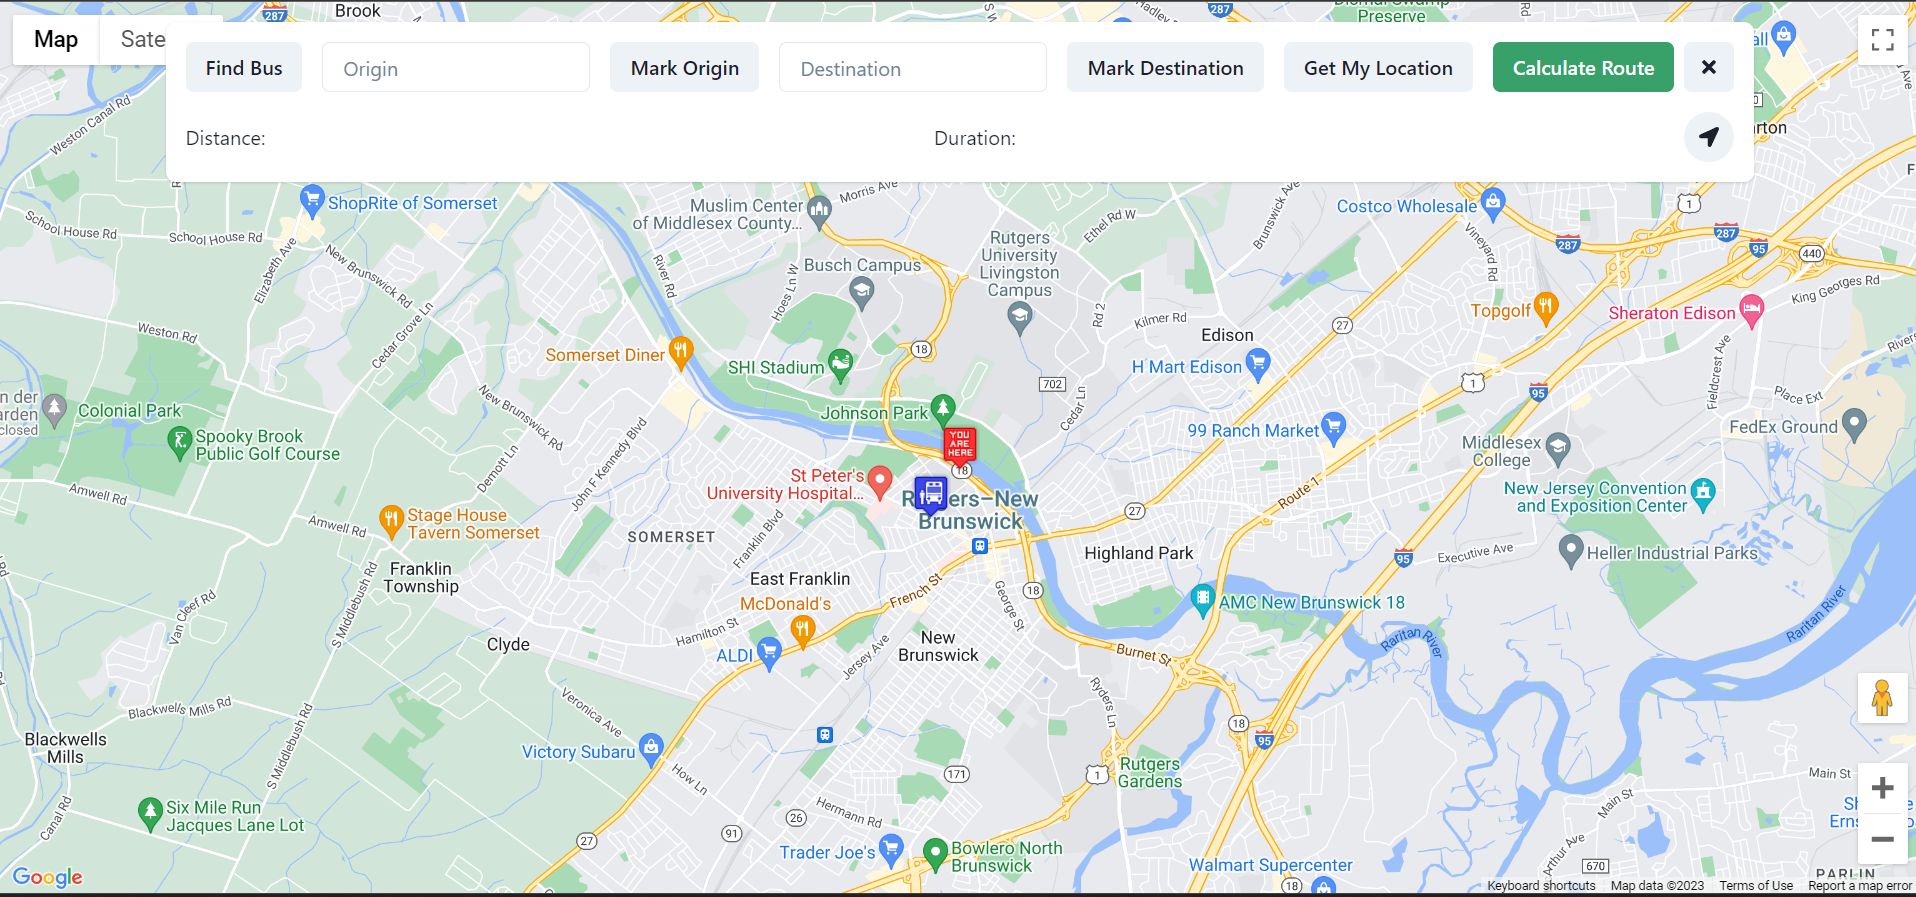Focus the Destination input field
The width and height of the screenshot is (1916, 897).
point(913,68)
